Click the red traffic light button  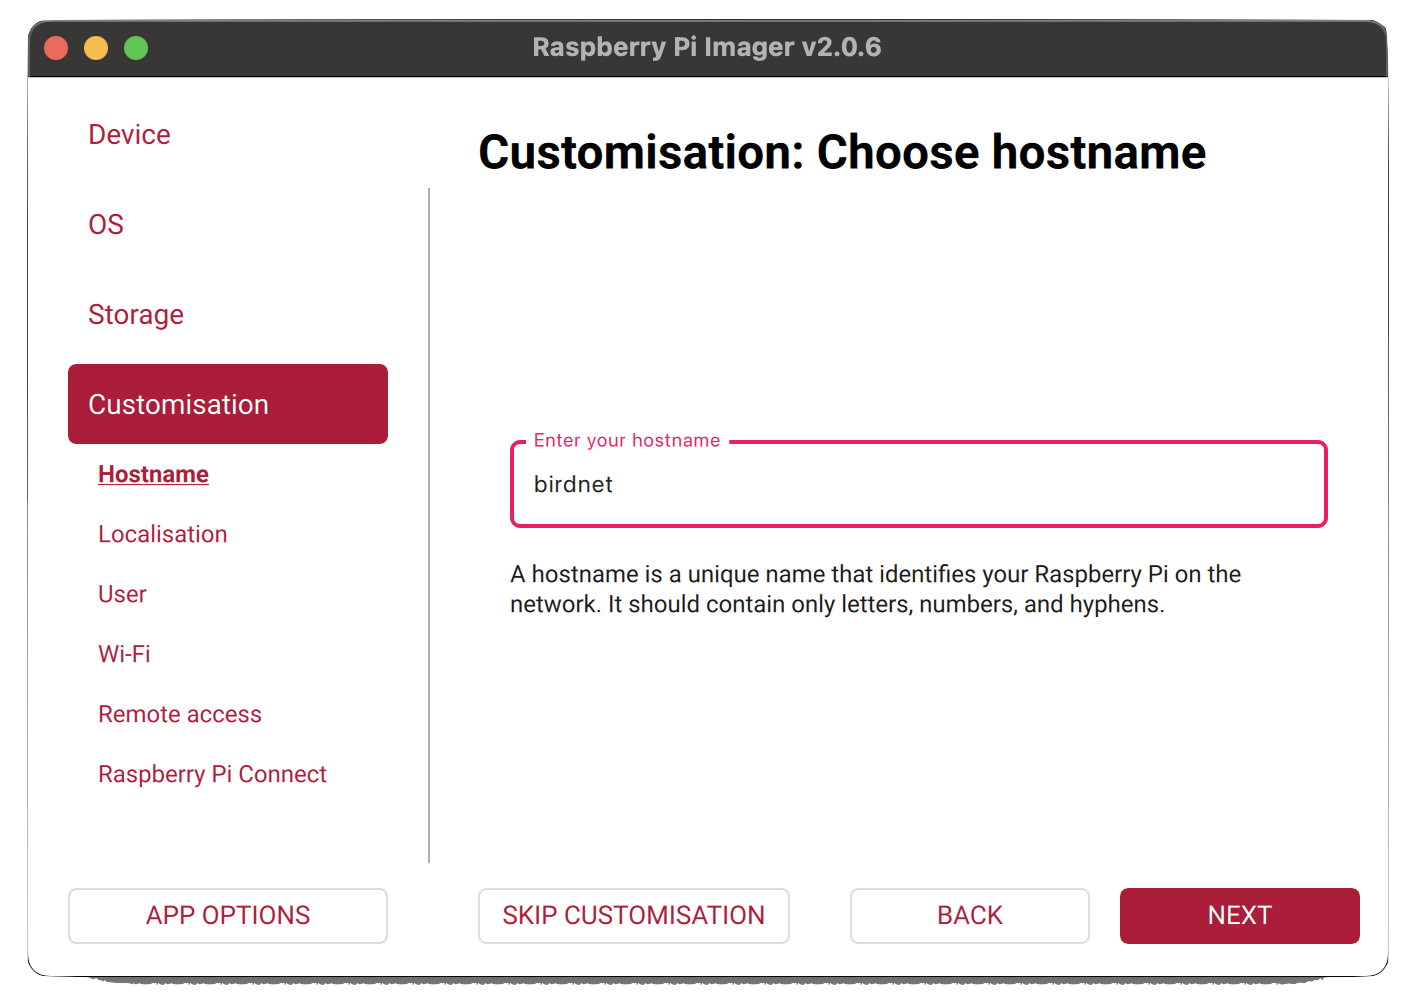[56, 47]
